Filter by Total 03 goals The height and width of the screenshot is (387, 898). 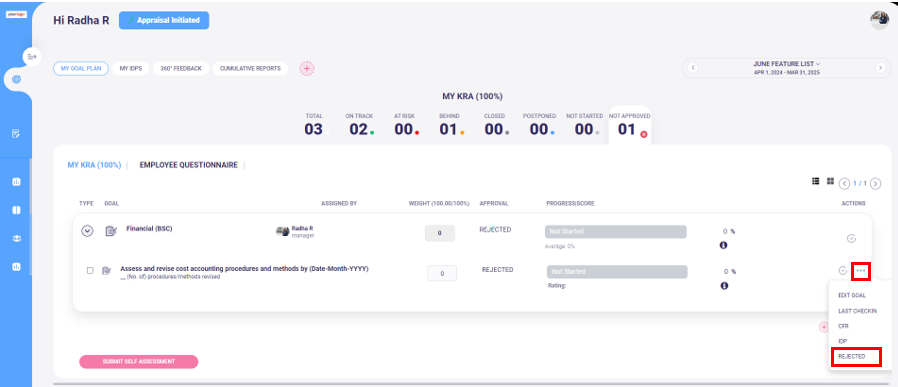click(314, 125)
